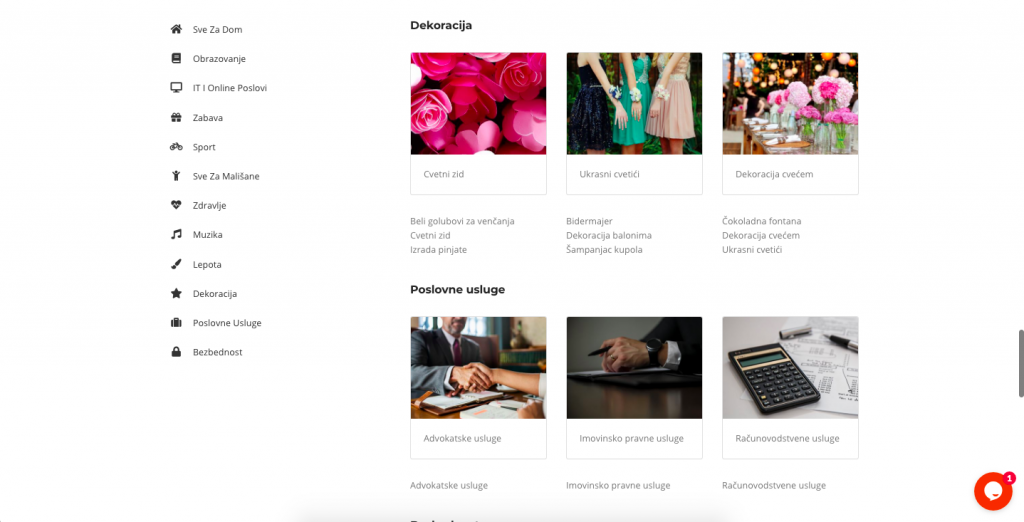Click the Čokoladna fontana link
Screen dimensions: 1024x522
pos(761,221)
